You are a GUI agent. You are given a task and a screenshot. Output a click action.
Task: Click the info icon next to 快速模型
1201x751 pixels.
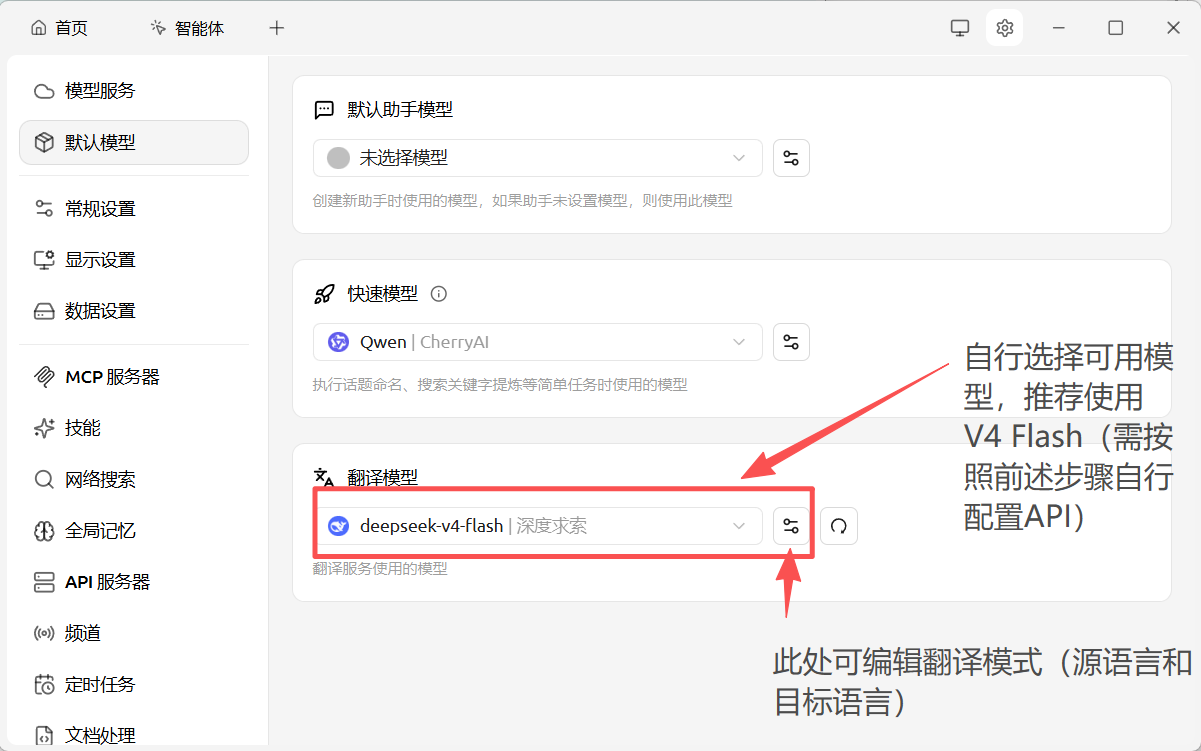point(438,294)
